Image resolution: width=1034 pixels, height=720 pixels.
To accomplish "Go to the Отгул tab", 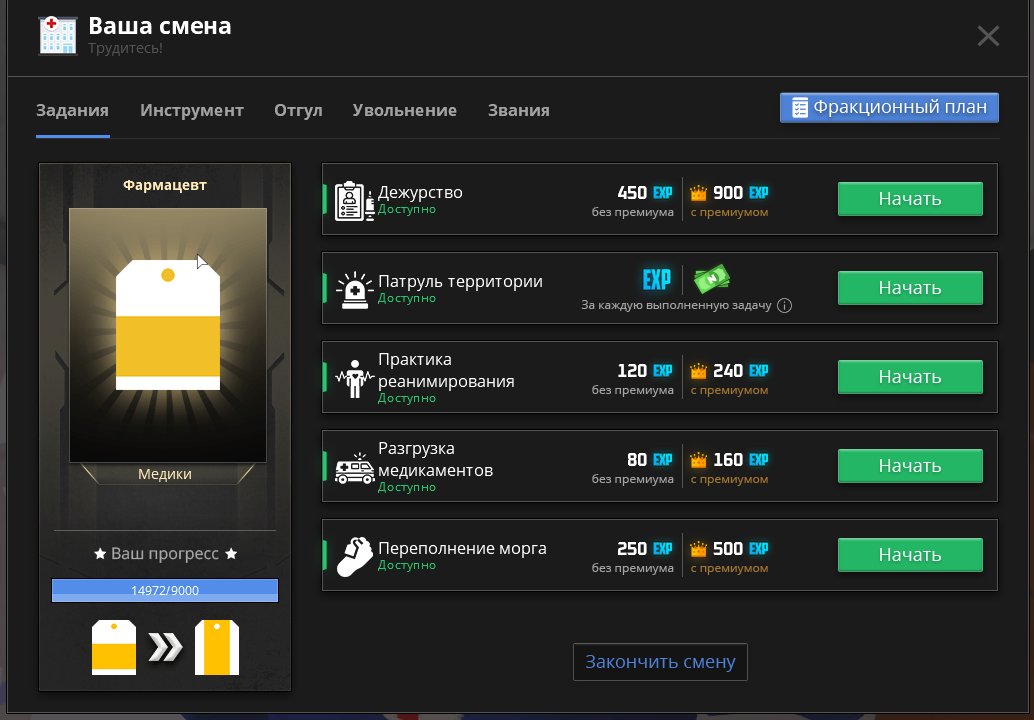I will pos(298,110).
